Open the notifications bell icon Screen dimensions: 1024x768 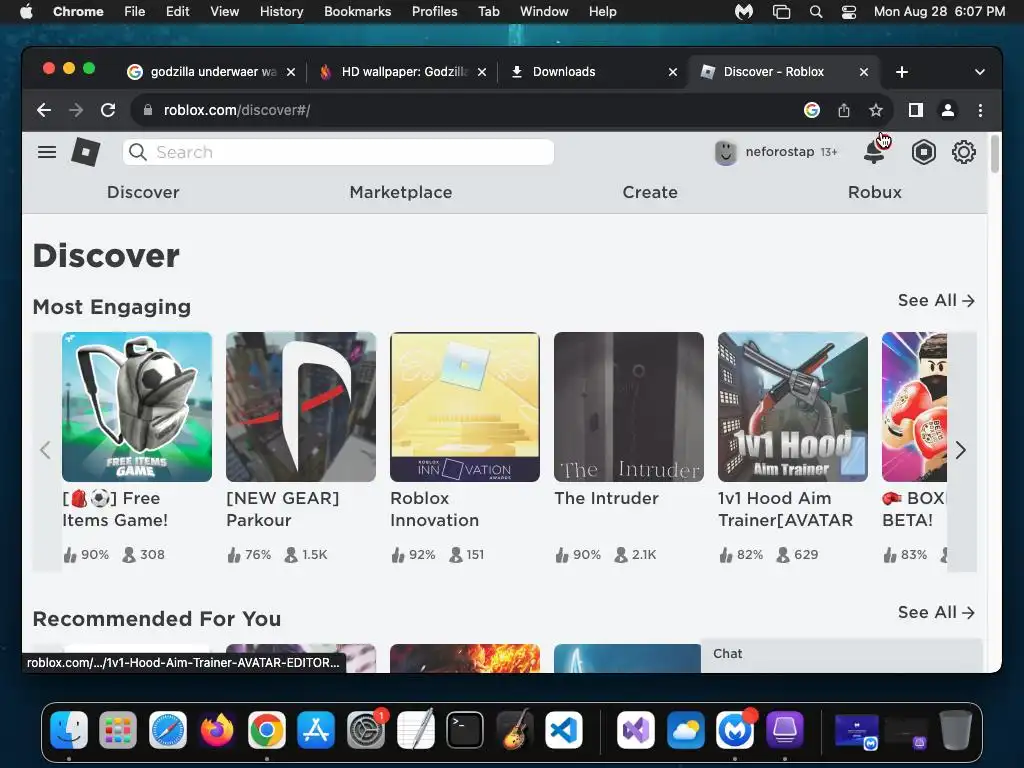click(874, 152)
